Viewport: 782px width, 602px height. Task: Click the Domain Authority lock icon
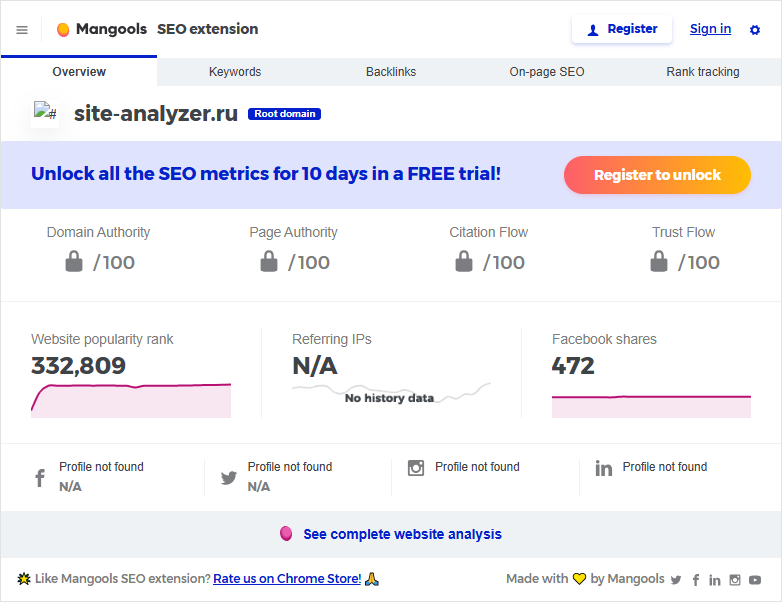pos(74,261)
